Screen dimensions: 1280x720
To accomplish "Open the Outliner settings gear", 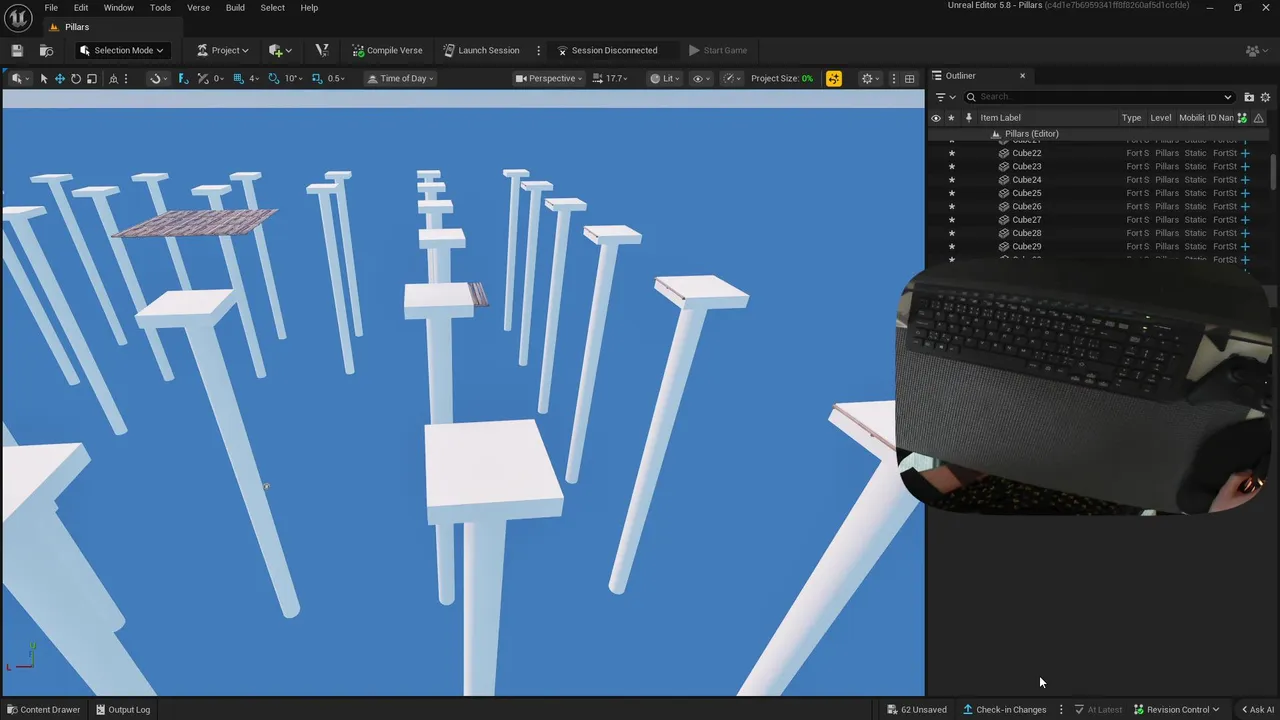I will pyautogui.click(x=1265, y=97).
